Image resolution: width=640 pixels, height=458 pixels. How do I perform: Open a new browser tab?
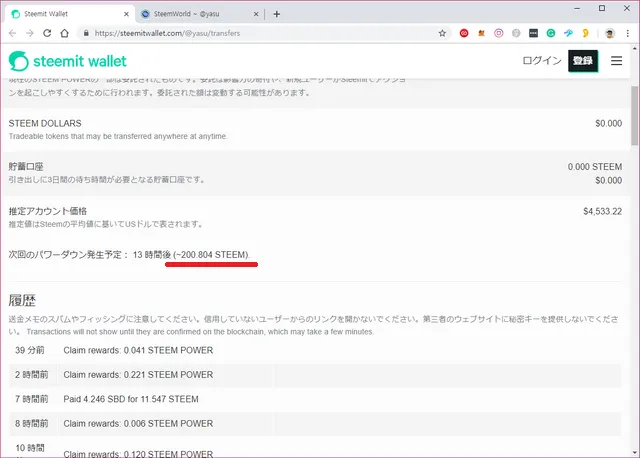coord(277,14)
